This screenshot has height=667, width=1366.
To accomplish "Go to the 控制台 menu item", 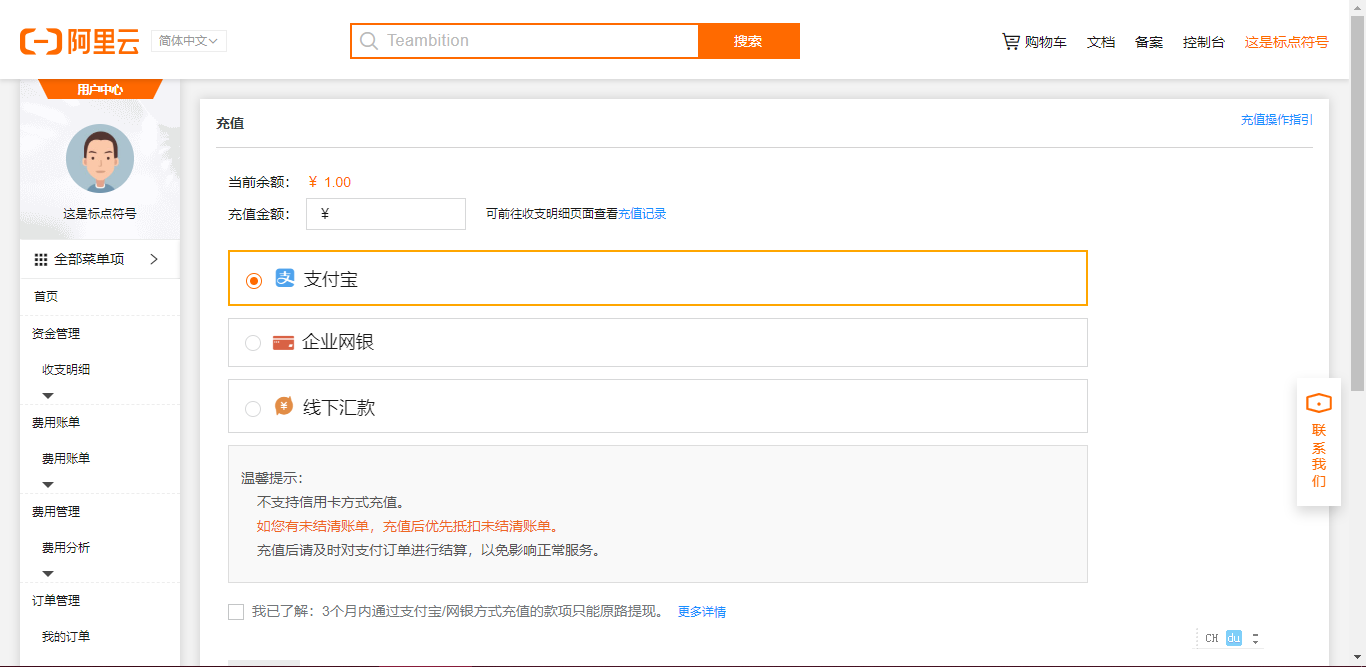I will coord(1203,41).
